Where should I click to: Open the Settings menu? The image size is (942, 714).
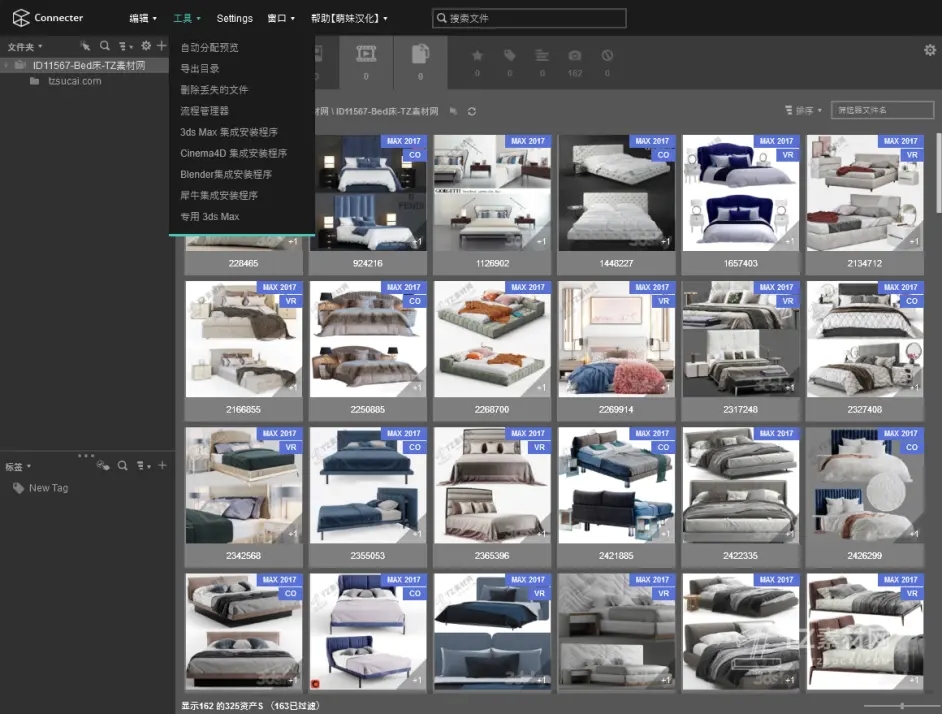[234, 17]
